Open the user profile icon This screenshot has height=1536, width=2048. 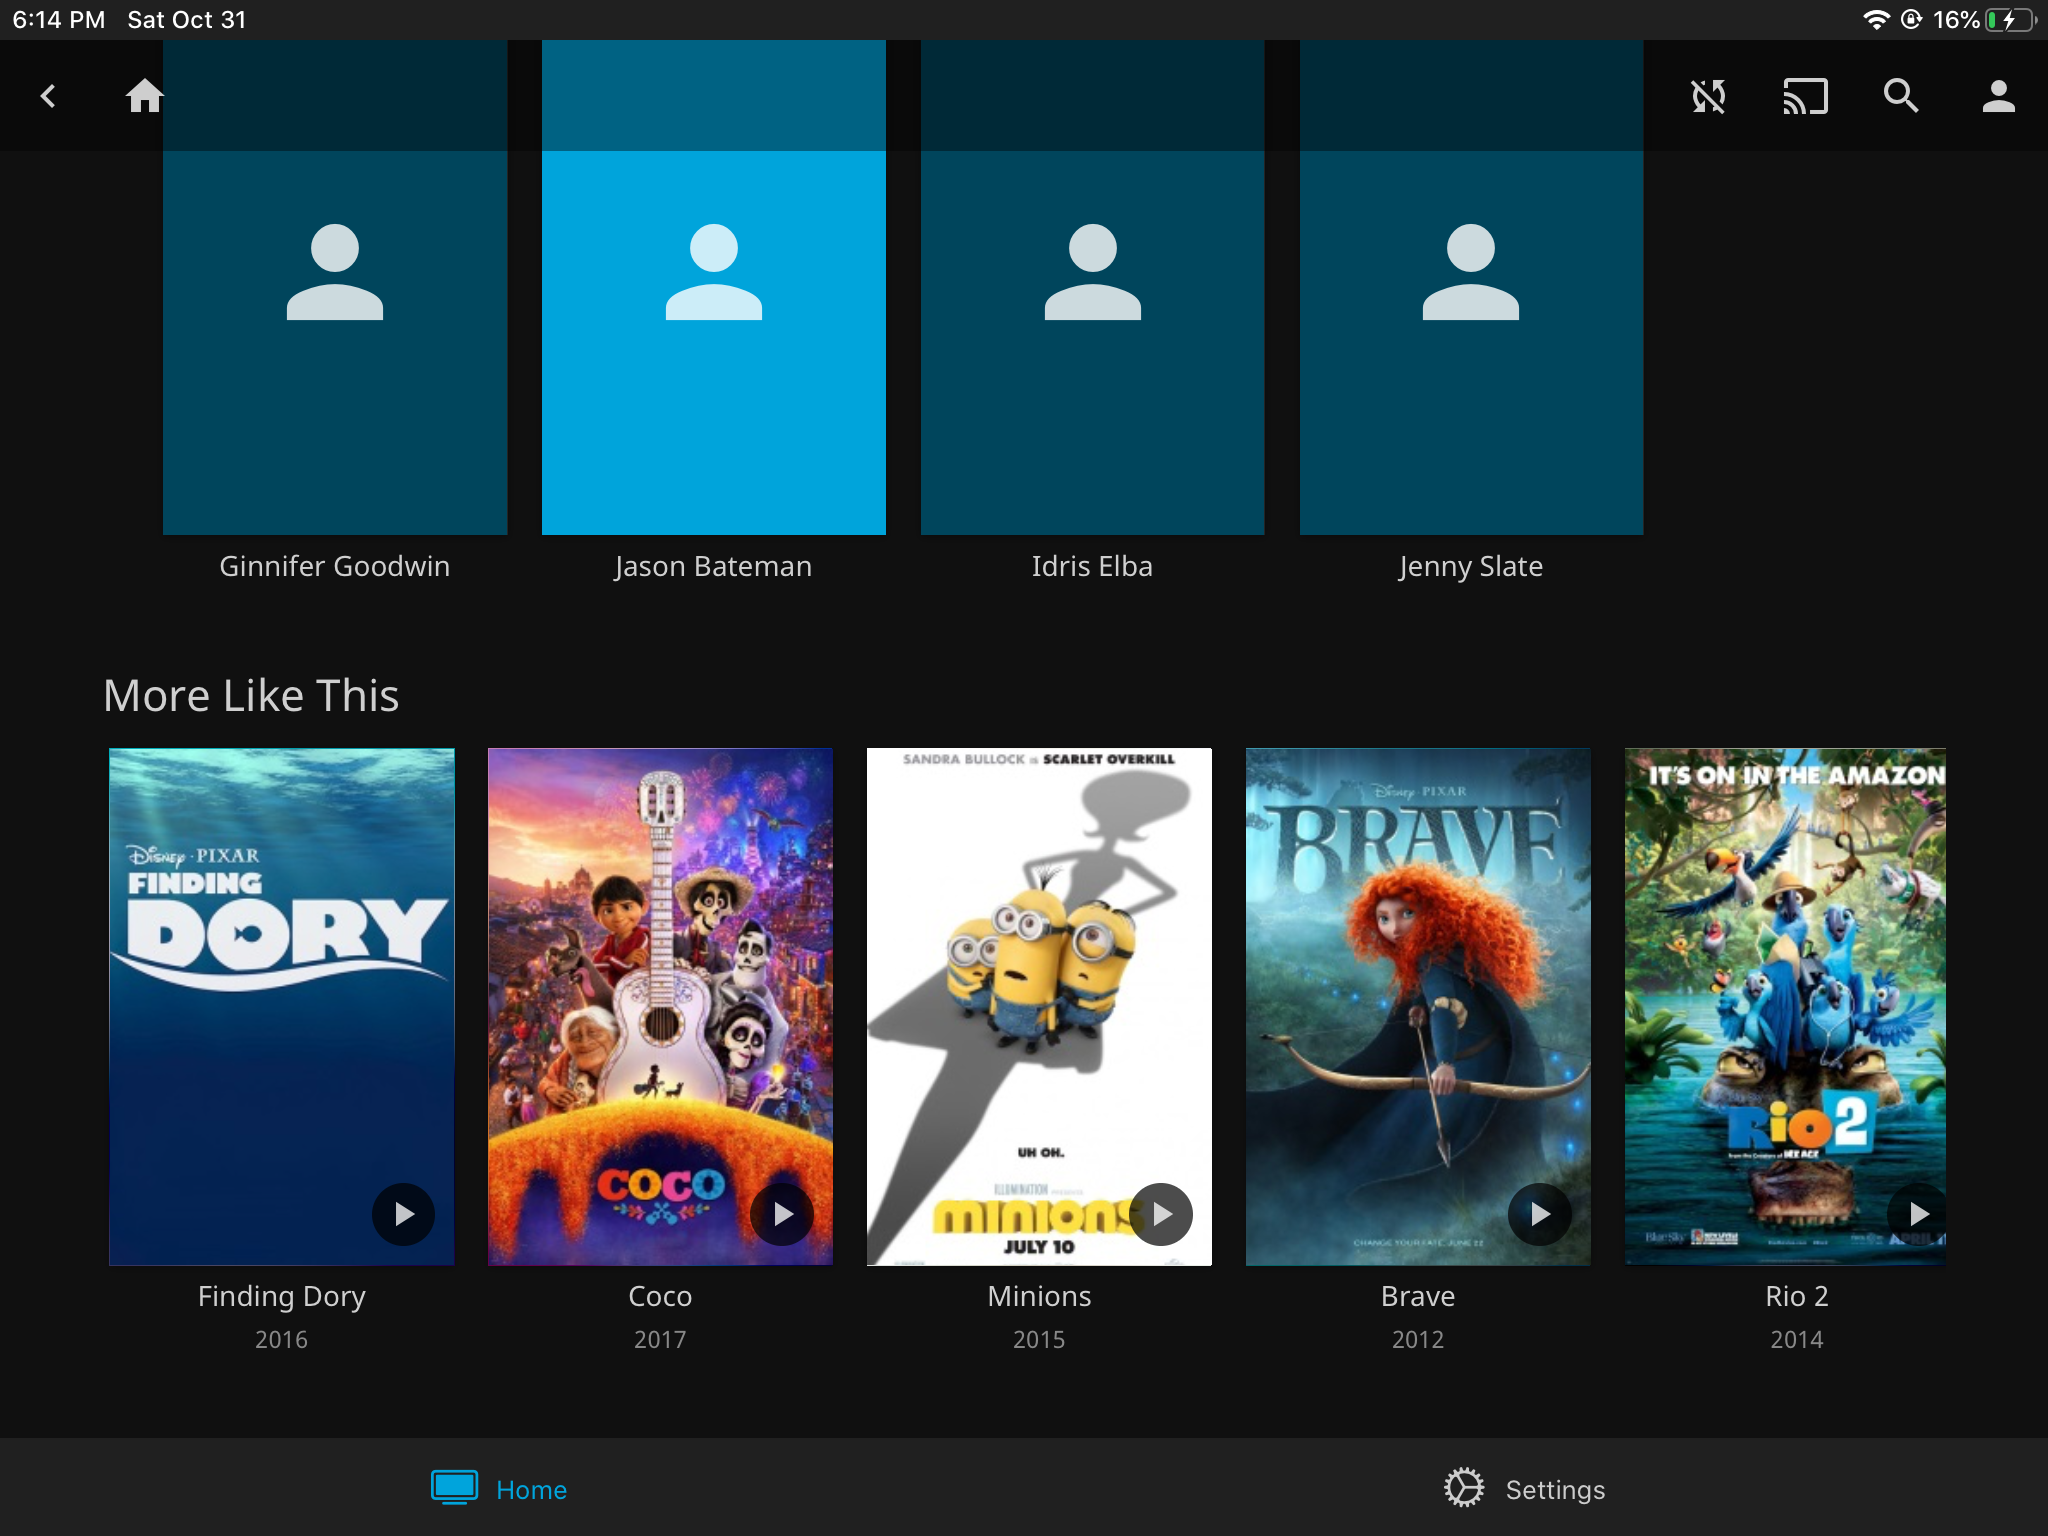[1998, 96]
